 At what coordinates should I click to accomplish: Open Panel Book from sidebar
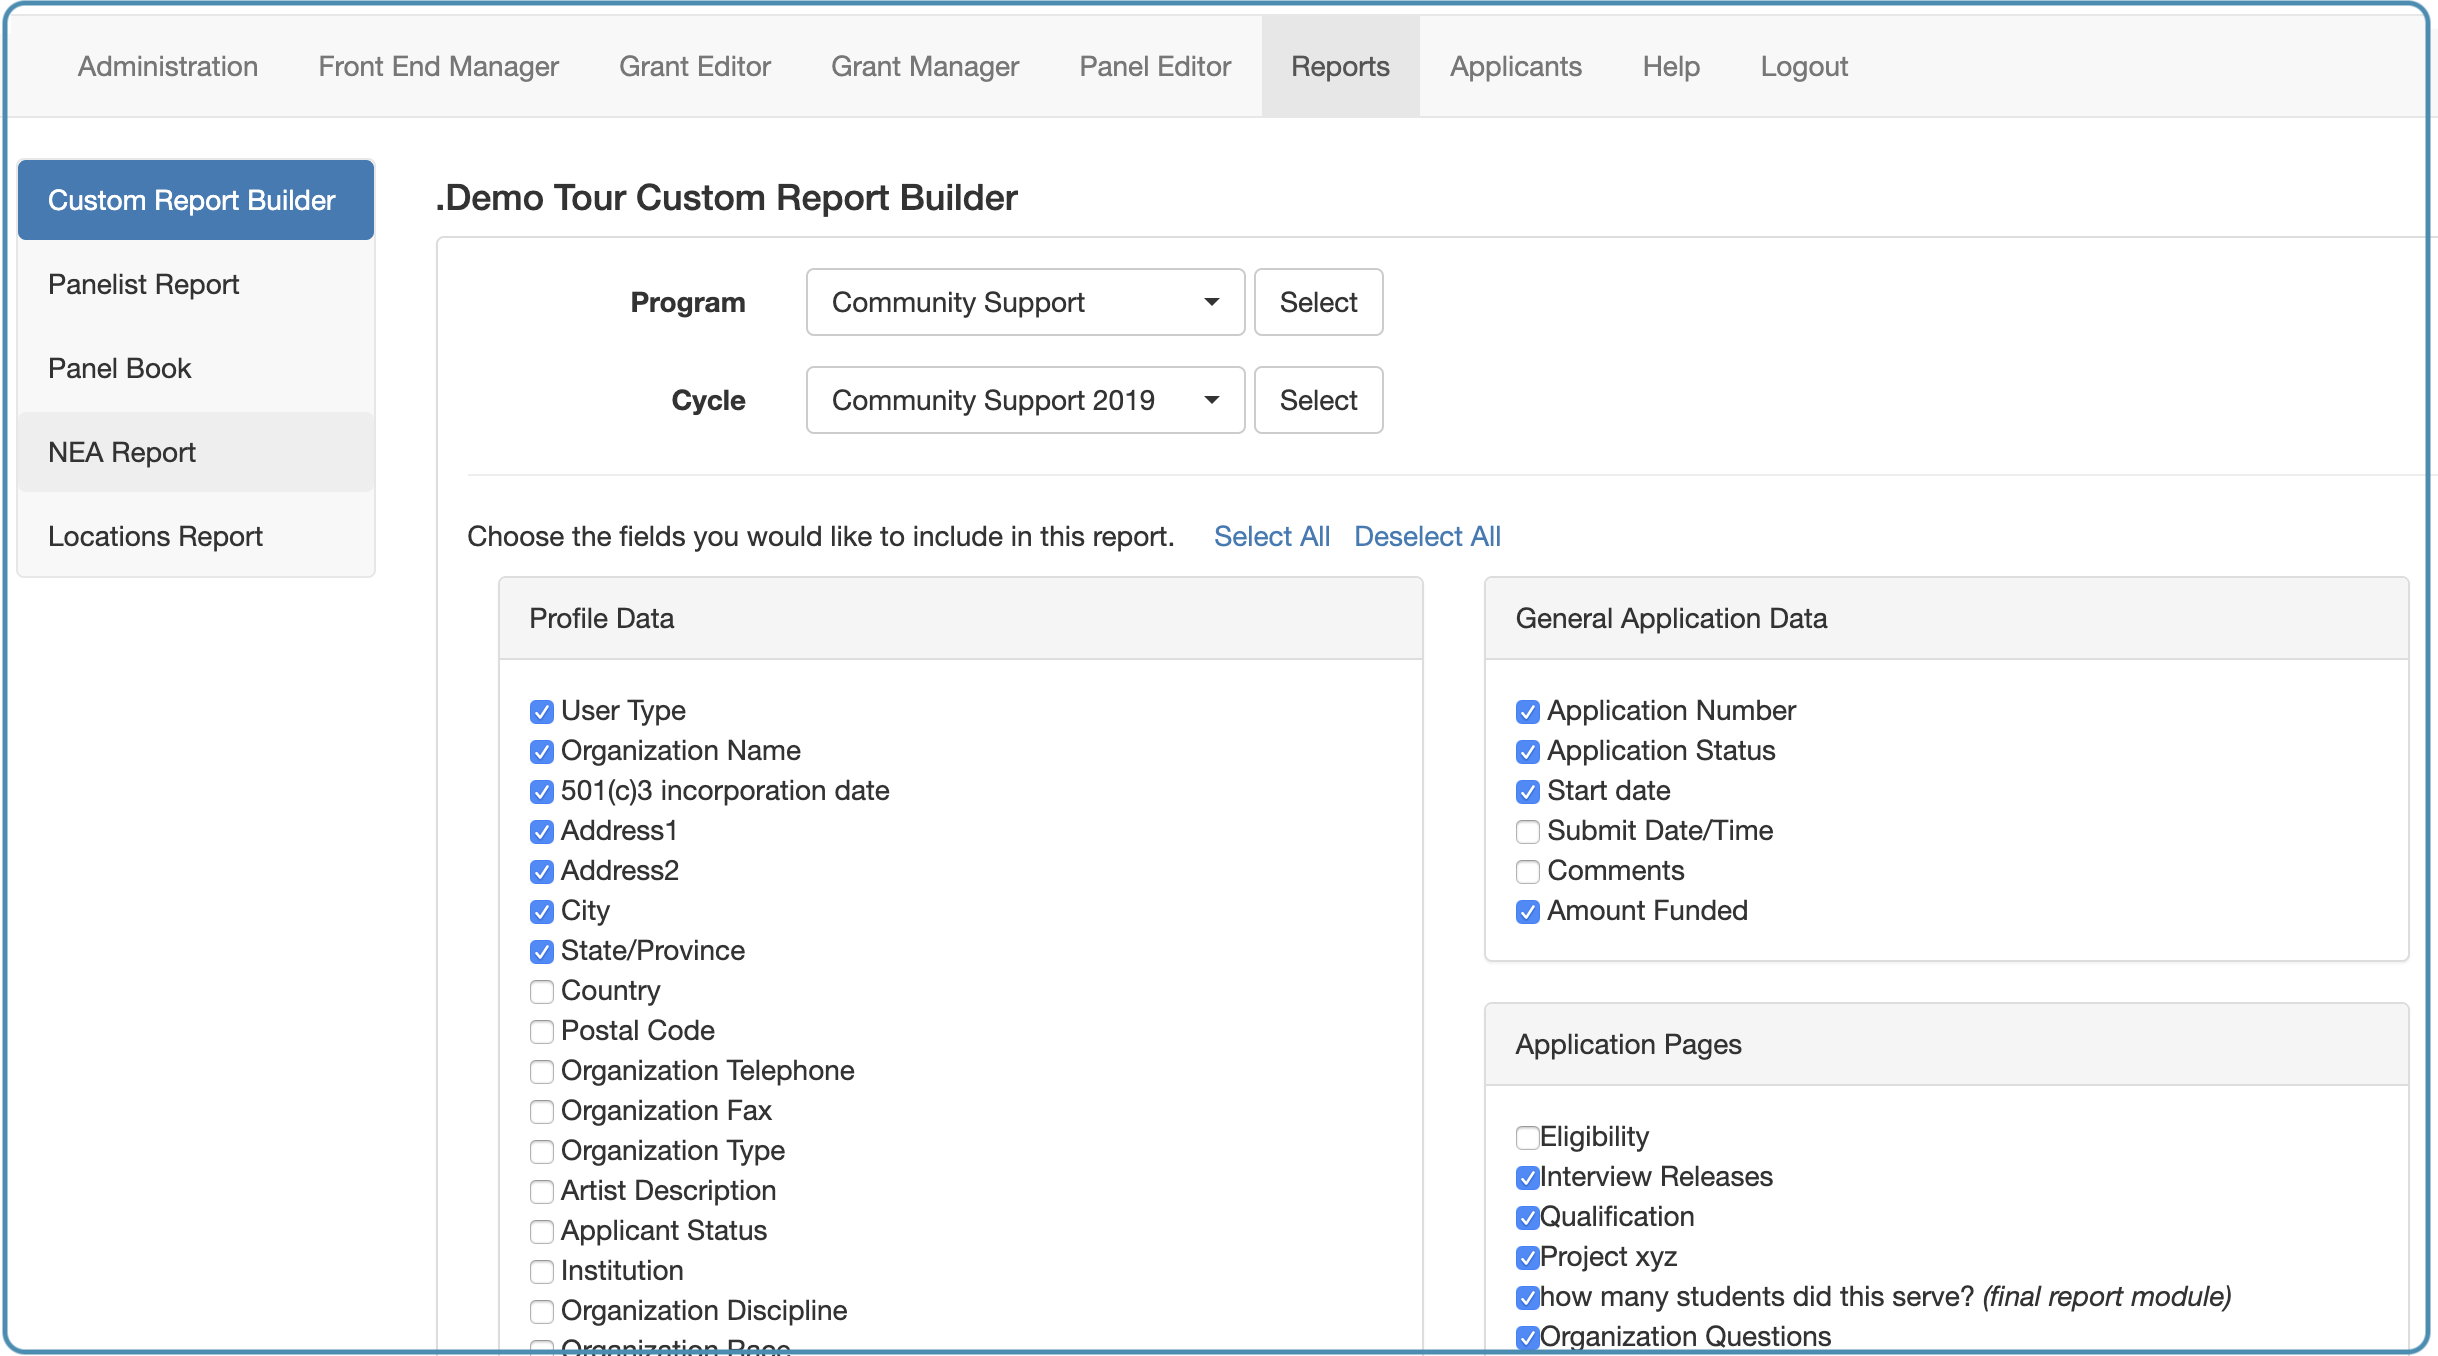pyautogui.click(x=196, y=368)
